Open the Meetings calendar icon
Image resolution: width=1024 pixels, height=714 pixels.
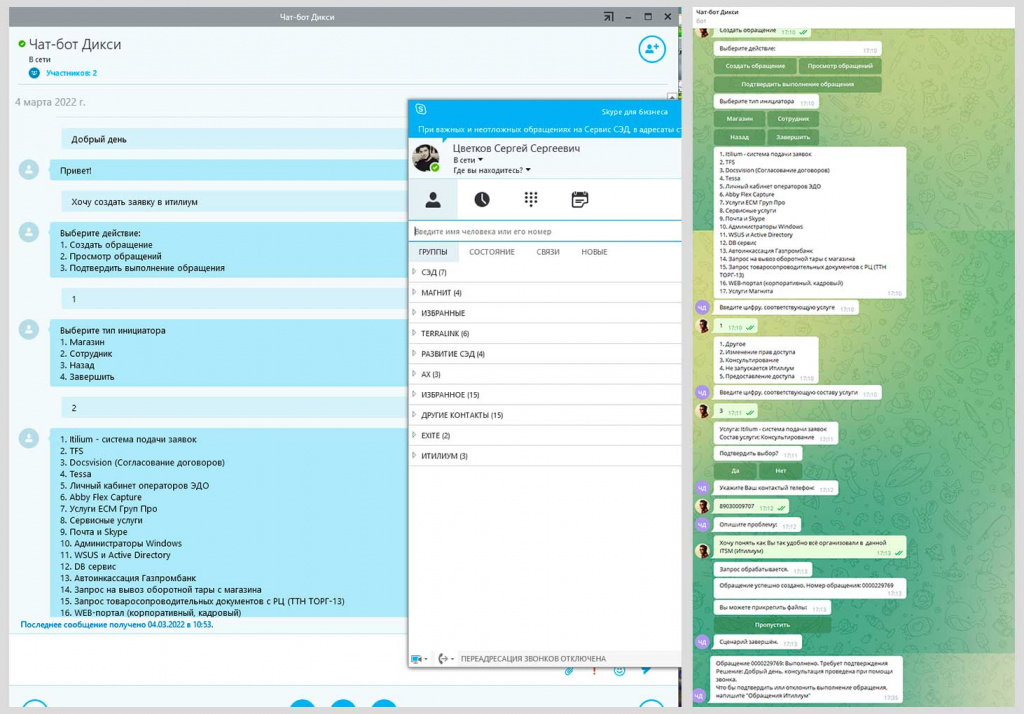[580, 200]
